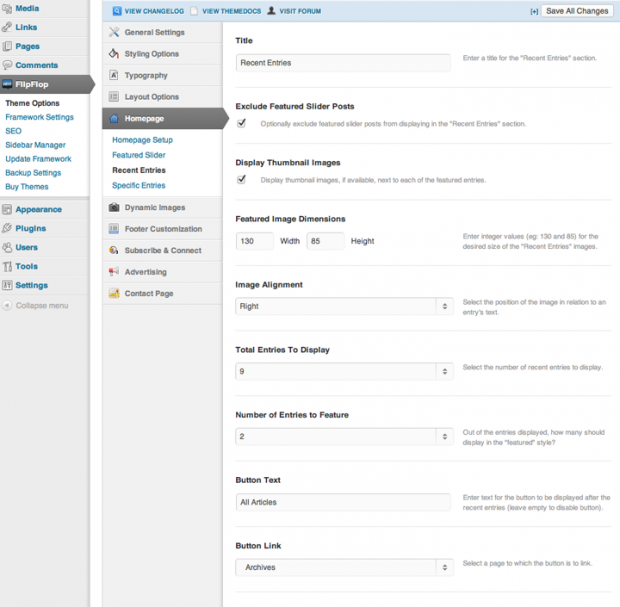The width and height of the screenshot is (620, 607).
Task: Open the Contact Page tab
Action: (x=162, y=293)
